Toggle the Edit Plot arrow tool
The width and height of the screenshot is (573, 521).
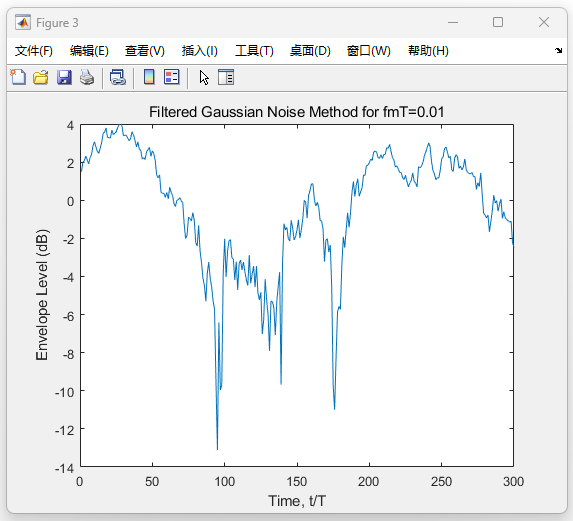pyautogui.click(x=204, y=77)
